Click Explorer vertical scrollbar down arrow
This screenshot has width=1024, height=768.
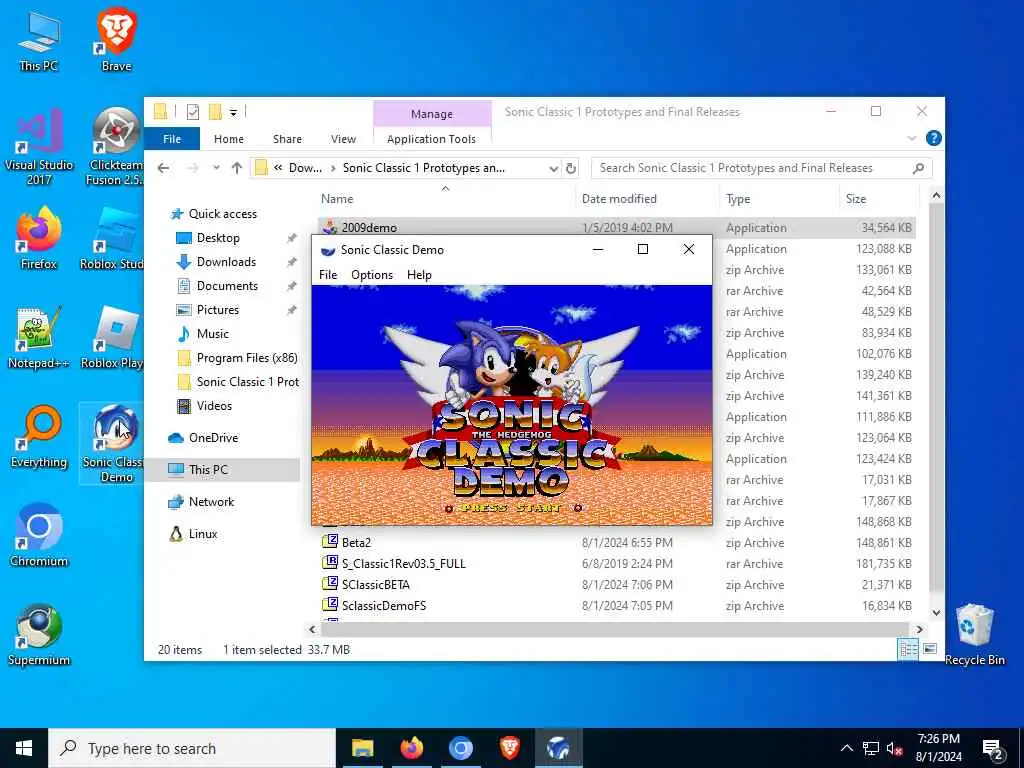936,613
